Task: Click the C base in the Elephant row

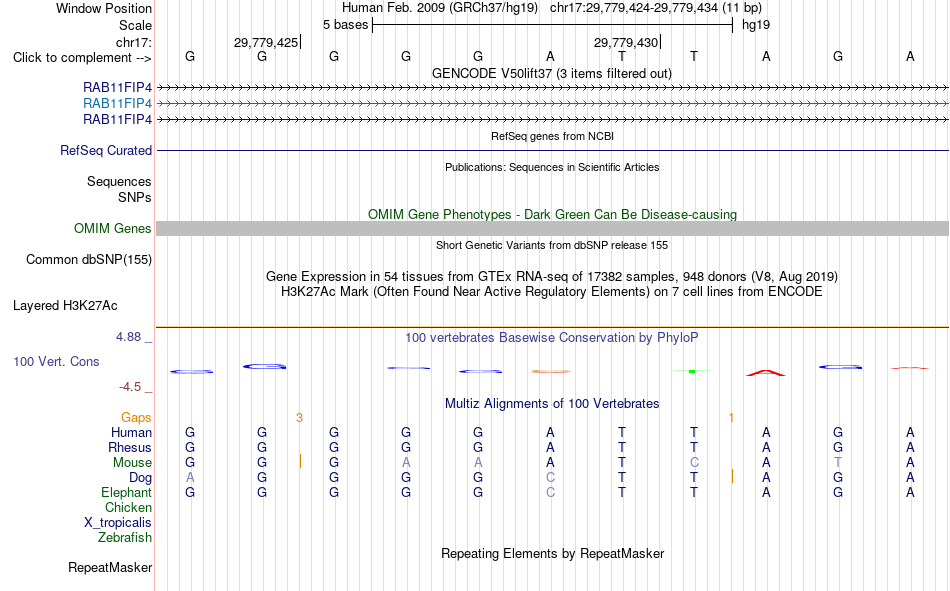Action: [x=550, y=492]
